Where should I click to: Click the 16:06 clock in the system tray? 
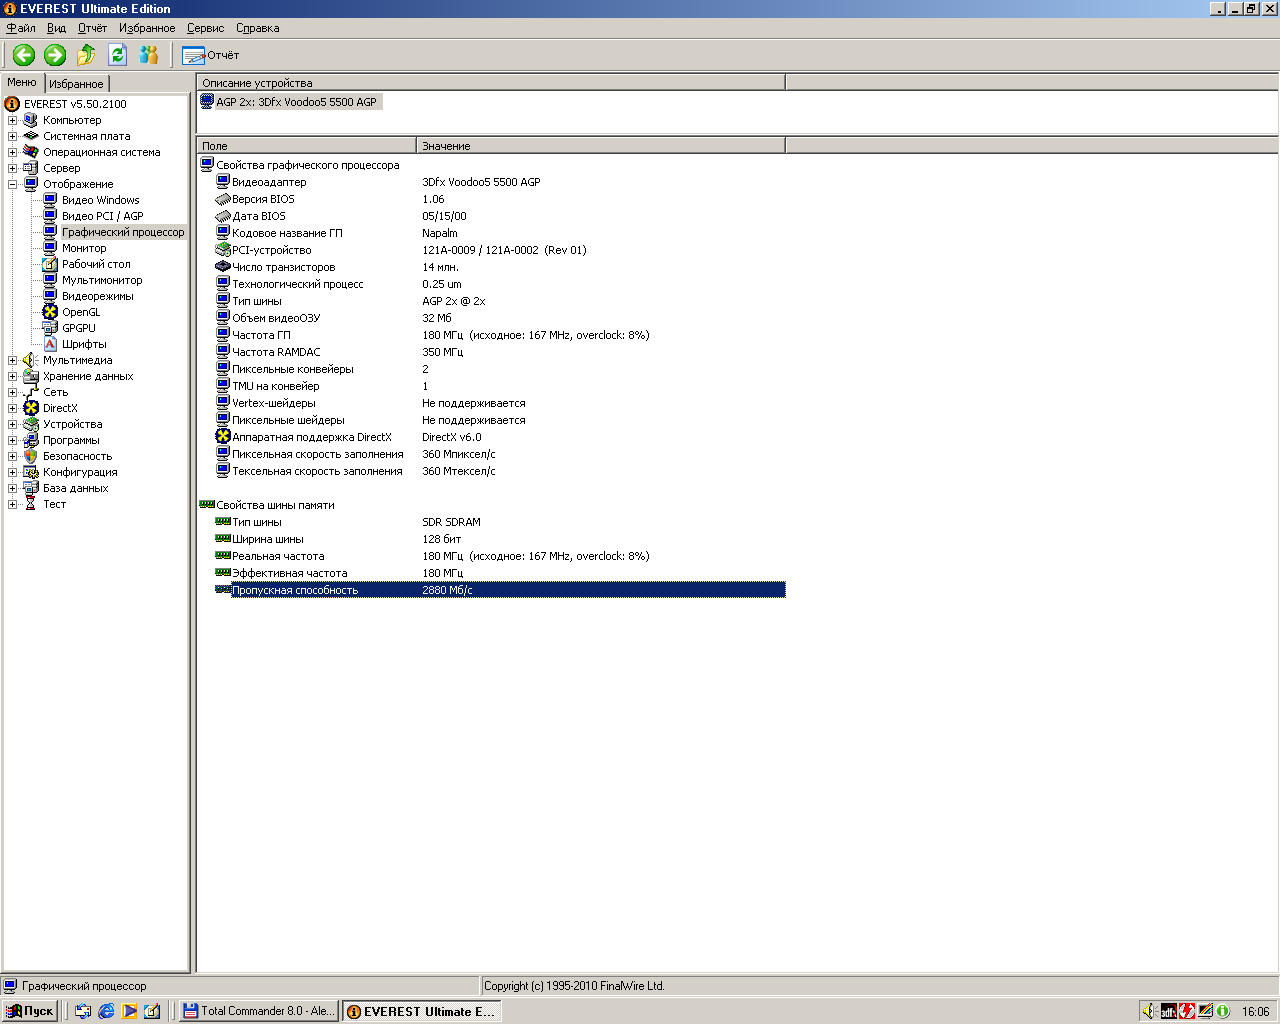coord(1256,1012)
